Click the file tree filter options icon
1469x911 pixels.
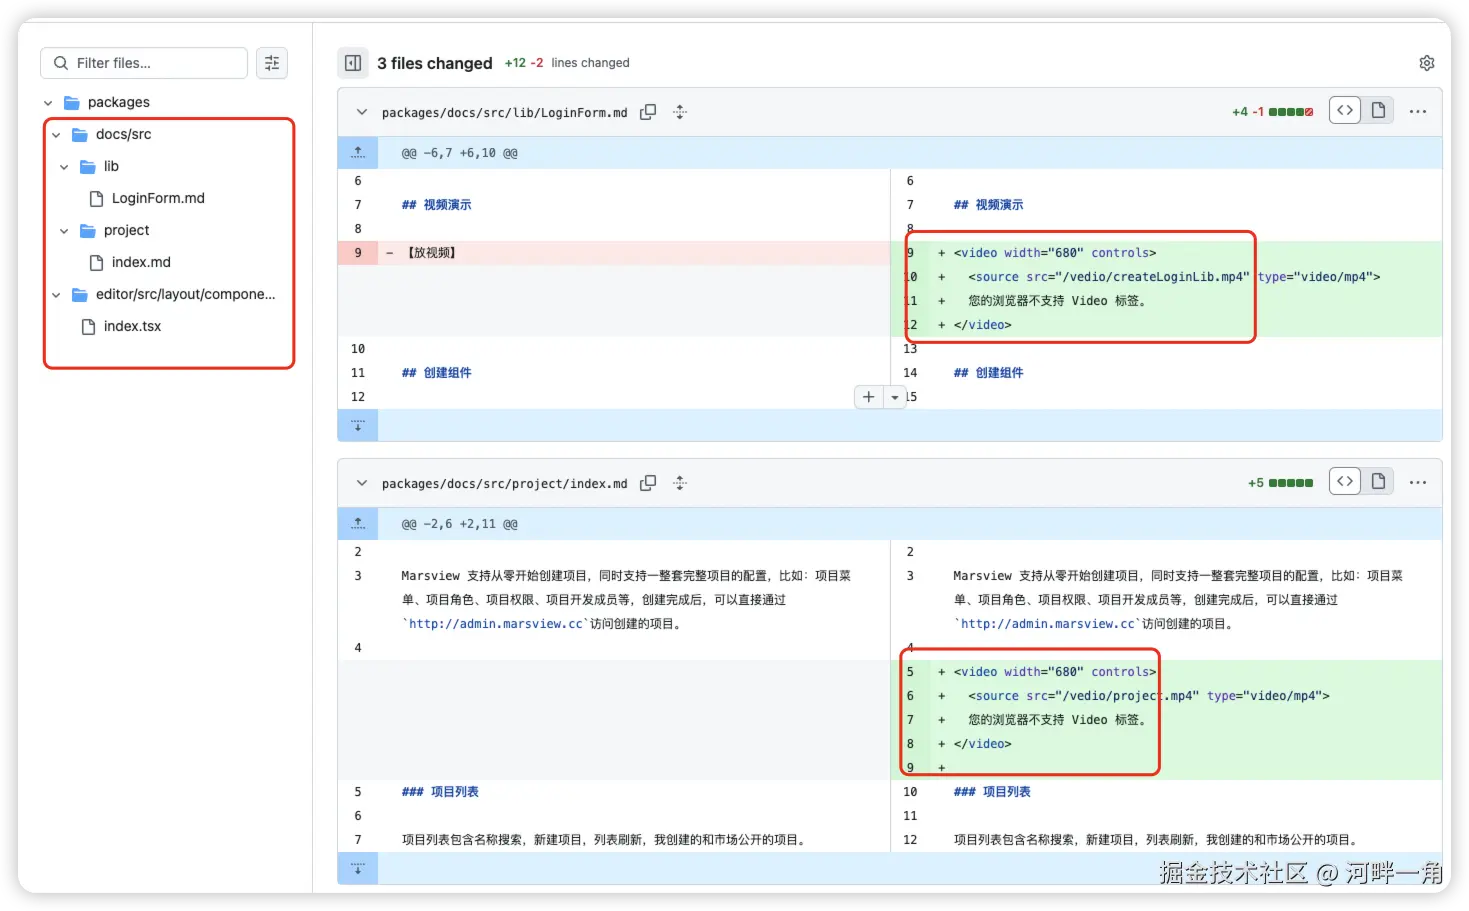[x=272, y=63]
